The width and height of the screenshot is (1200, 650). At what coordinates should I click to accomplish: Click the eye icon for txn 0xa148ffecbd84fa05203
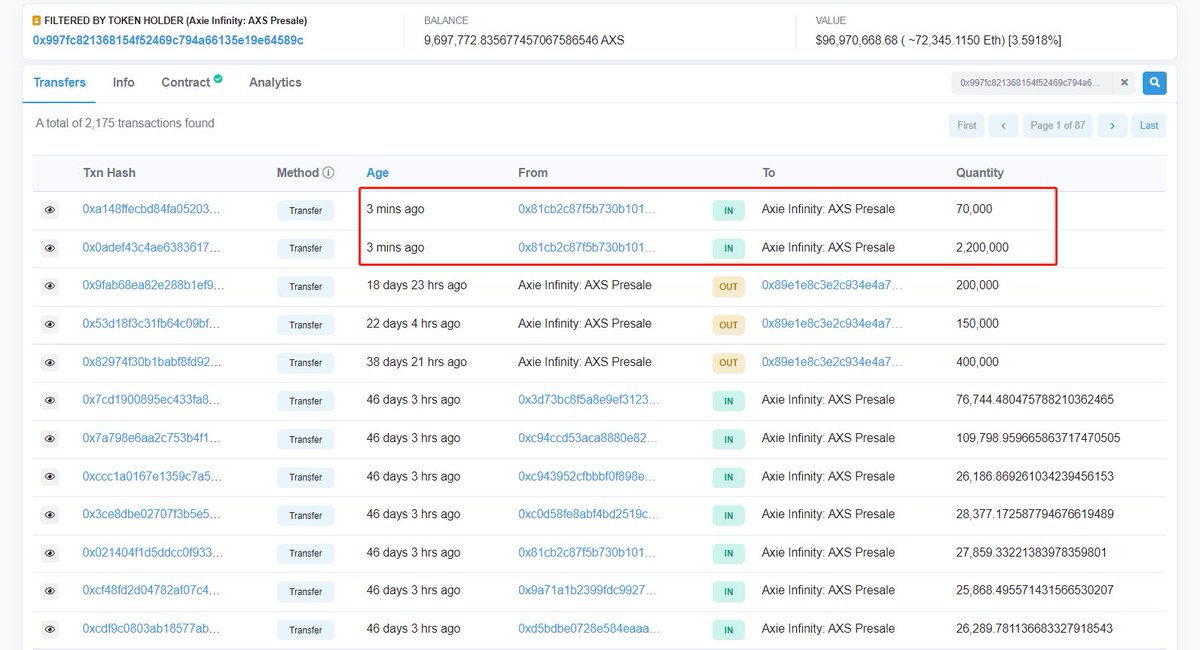49,210
